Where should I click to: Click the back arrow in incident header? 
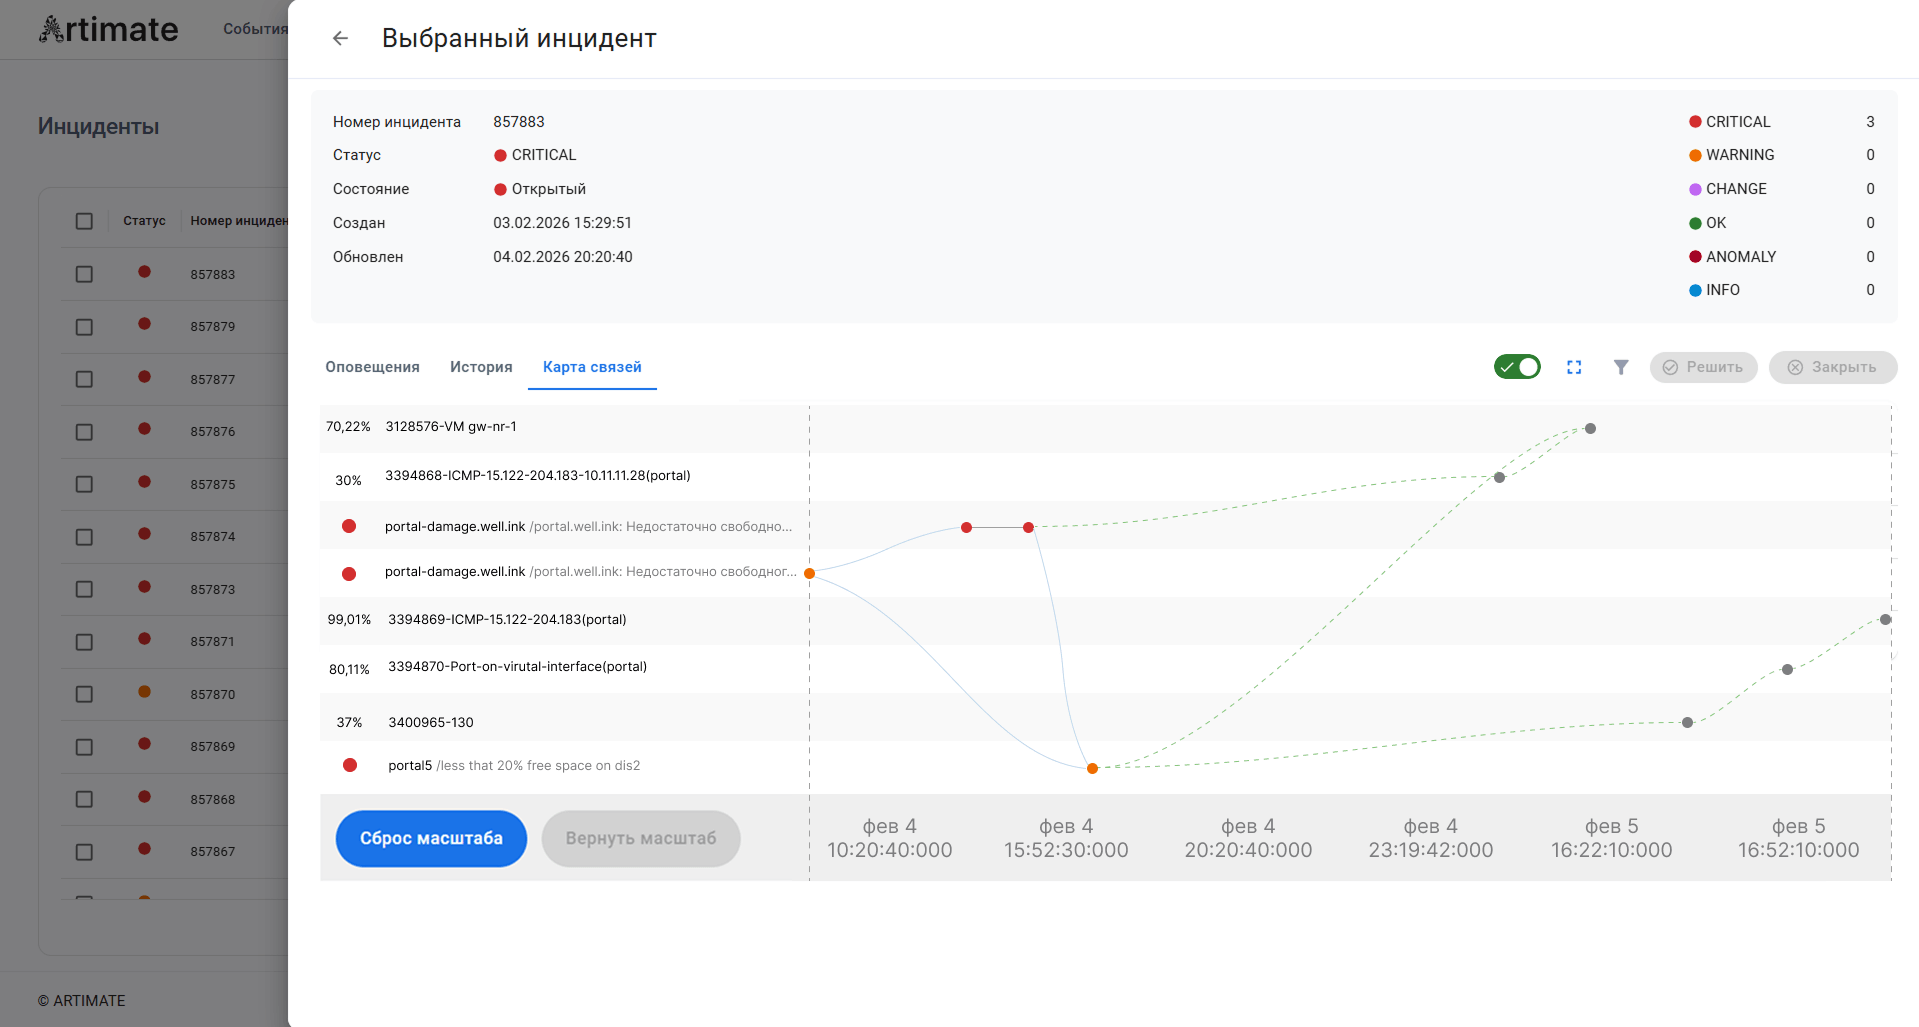coord(340,38)
